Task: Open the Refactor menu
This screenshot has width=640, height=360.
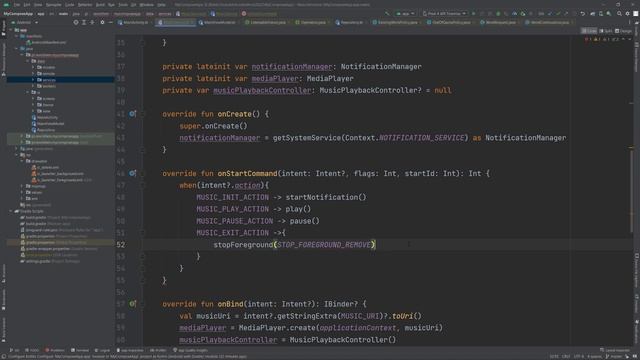Action: pyautogui.click(x=85, y=5)
